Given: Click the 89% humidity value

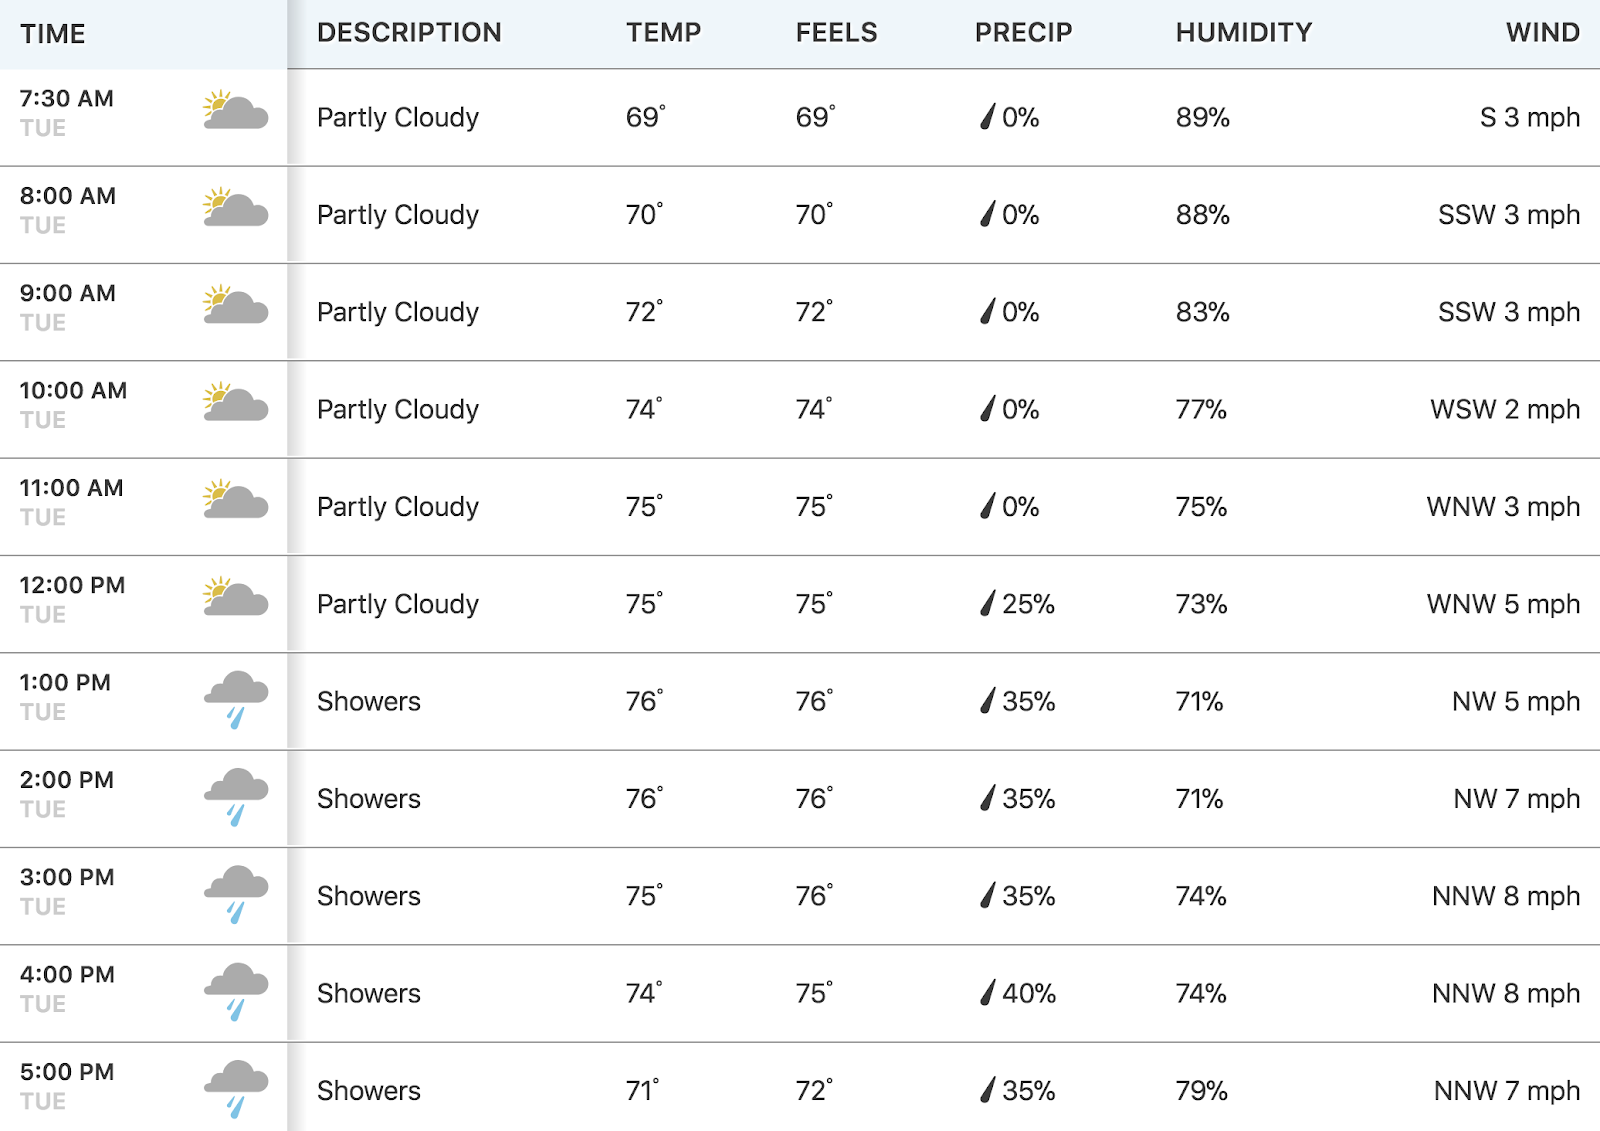Looking at the screenshot, I should click(1202, 117).
